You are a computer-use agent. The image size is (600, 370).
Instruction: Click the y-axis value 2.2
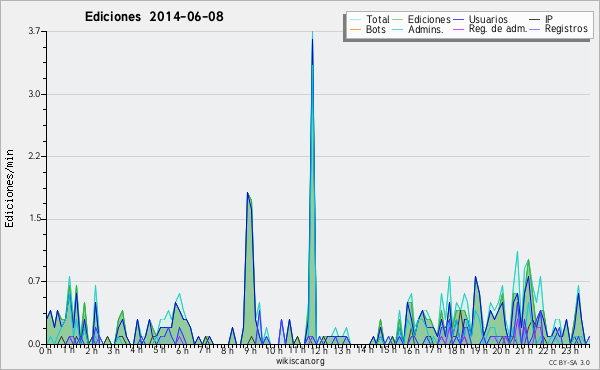click(x=34, y=156)
